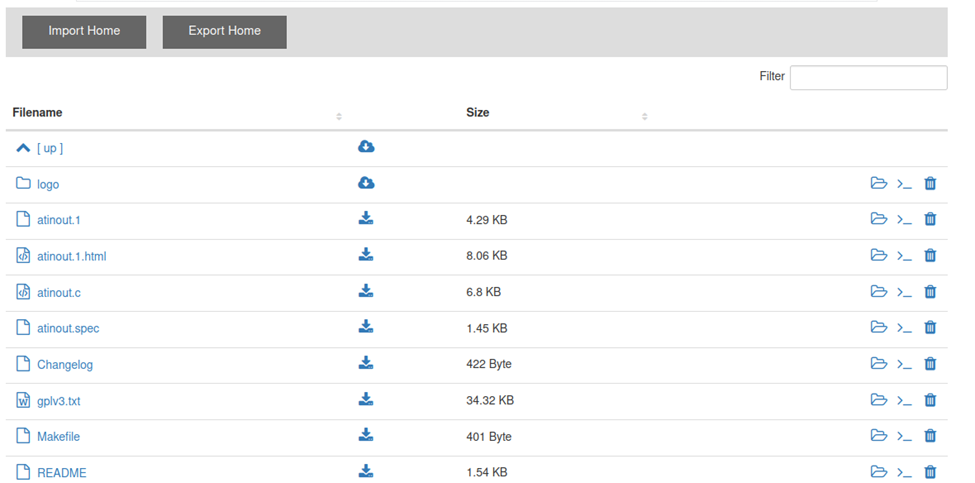The image size is (975, 483).
Task: Click folder-open icon for atinout.spec
Action: coord(878,326)
